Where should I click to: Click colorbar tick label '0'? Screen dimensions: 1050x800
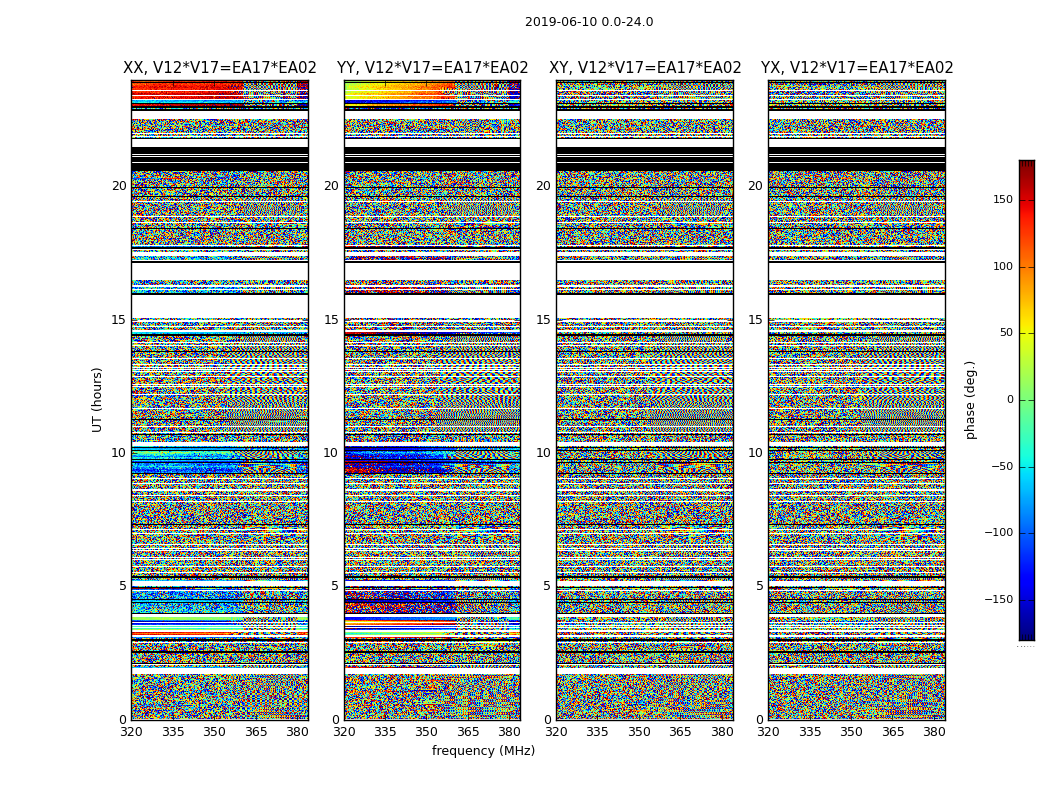[x=1010, y=400]
